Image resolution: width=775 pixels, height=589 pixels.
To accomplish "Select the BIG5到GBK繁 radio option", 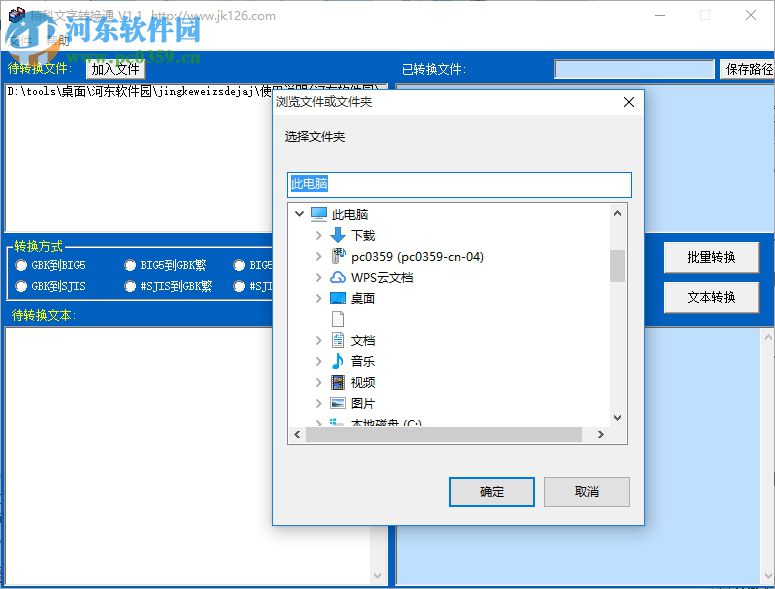I will (x=130, y=265).
